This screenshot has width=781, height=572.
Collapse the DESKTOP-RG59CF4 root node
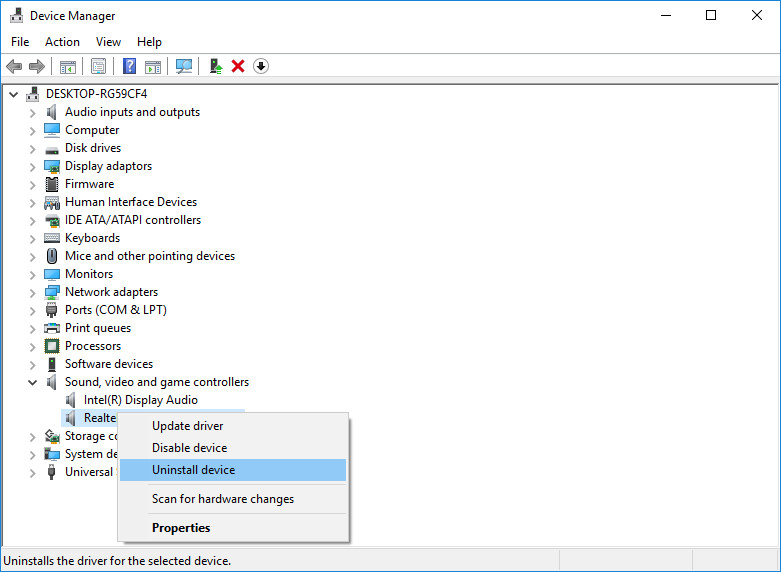[x=13, y=94]
